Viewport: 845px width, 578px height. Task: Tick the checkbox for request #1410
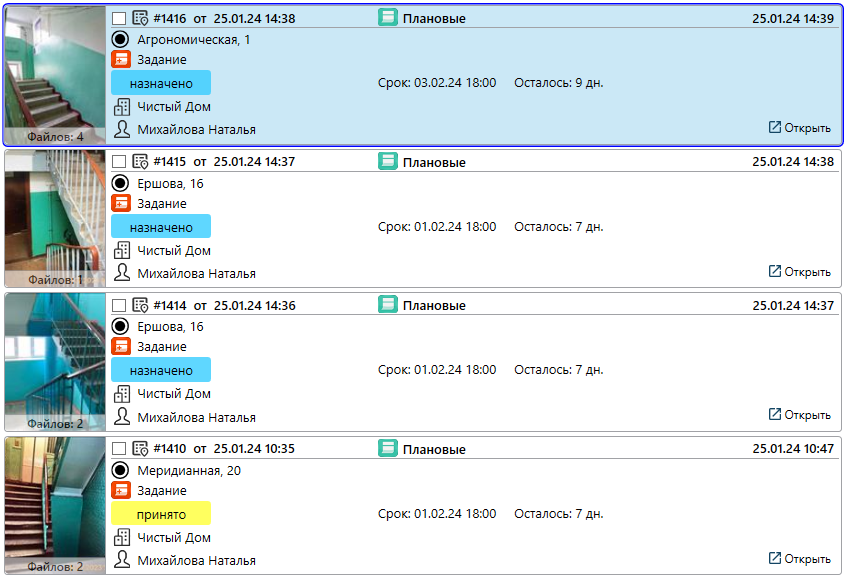(x=119, y=449)
